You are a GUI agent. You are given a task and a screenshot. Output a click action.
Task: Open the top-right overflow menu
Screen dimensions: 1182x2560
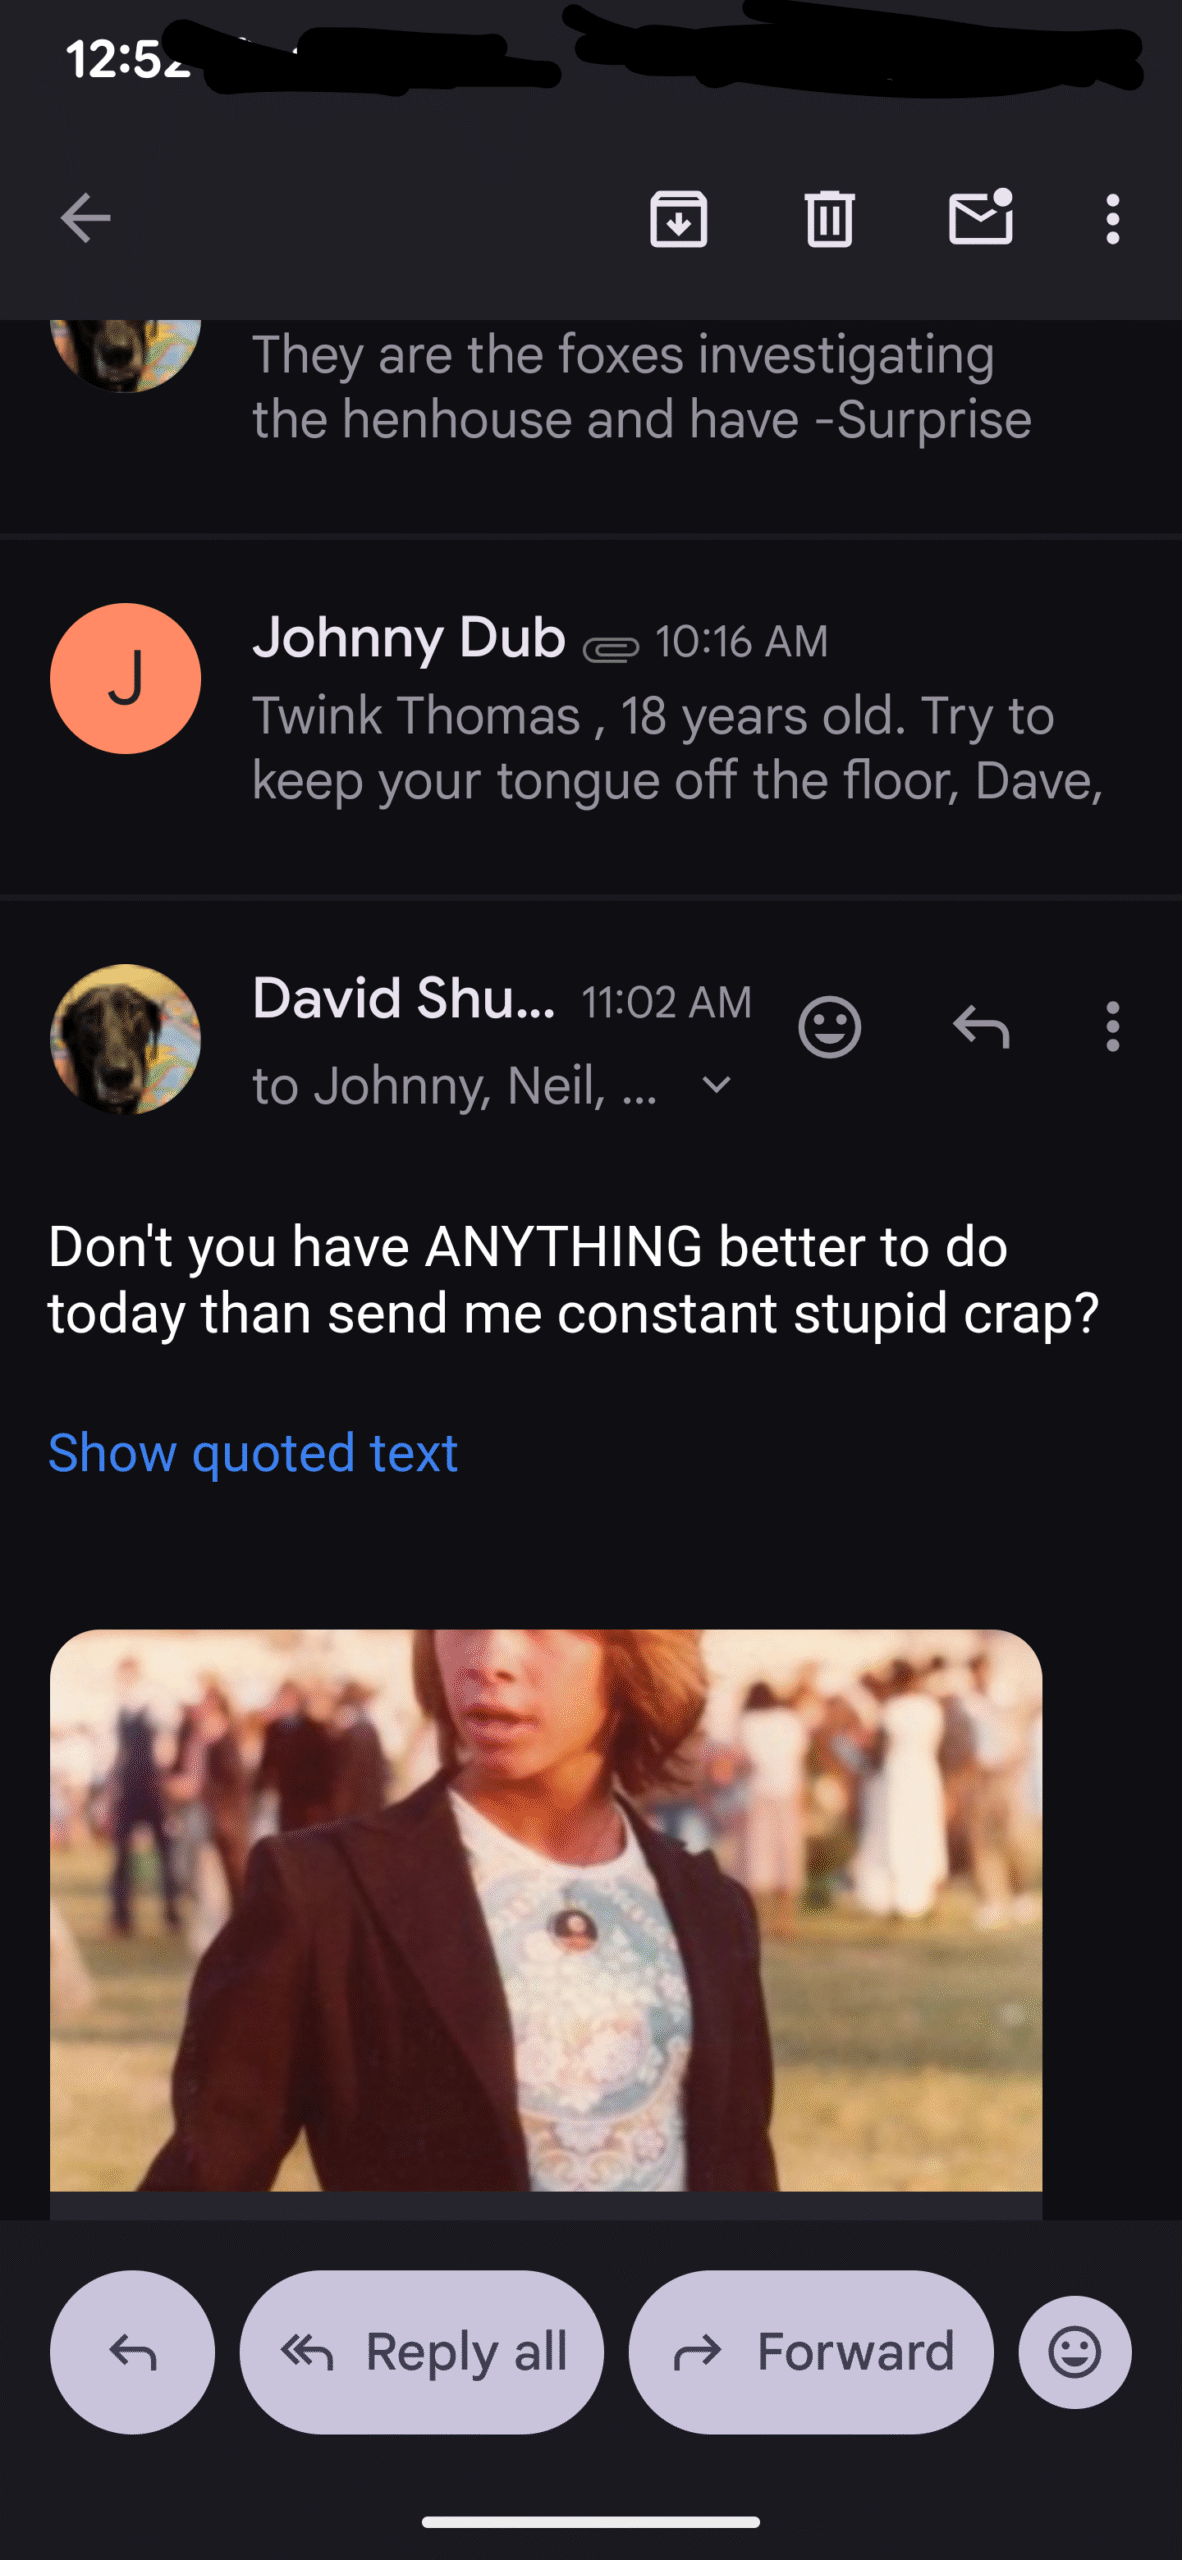[1112, 218]
